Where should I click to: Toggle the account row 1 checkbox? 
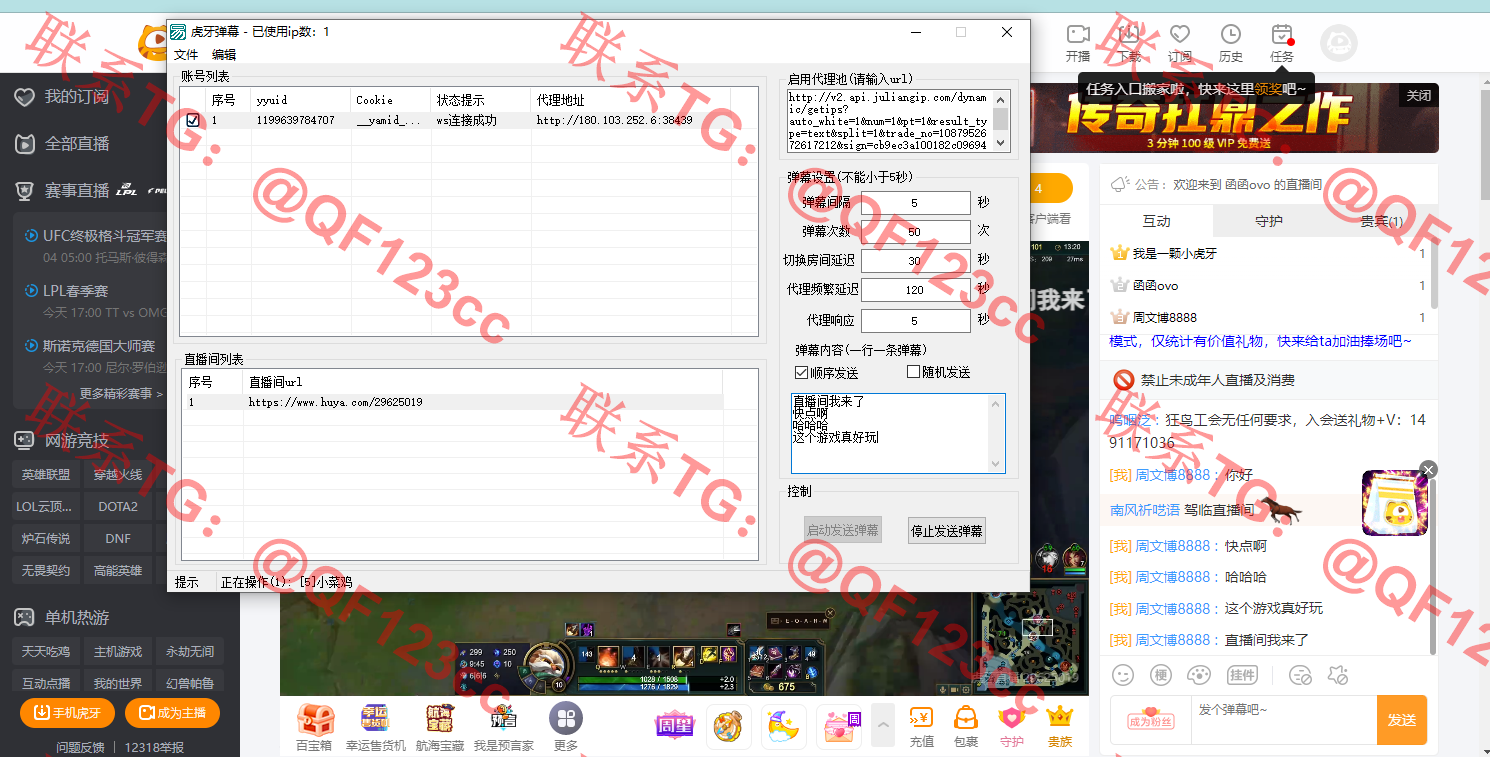pyautogui.click(x=193, y=120)
